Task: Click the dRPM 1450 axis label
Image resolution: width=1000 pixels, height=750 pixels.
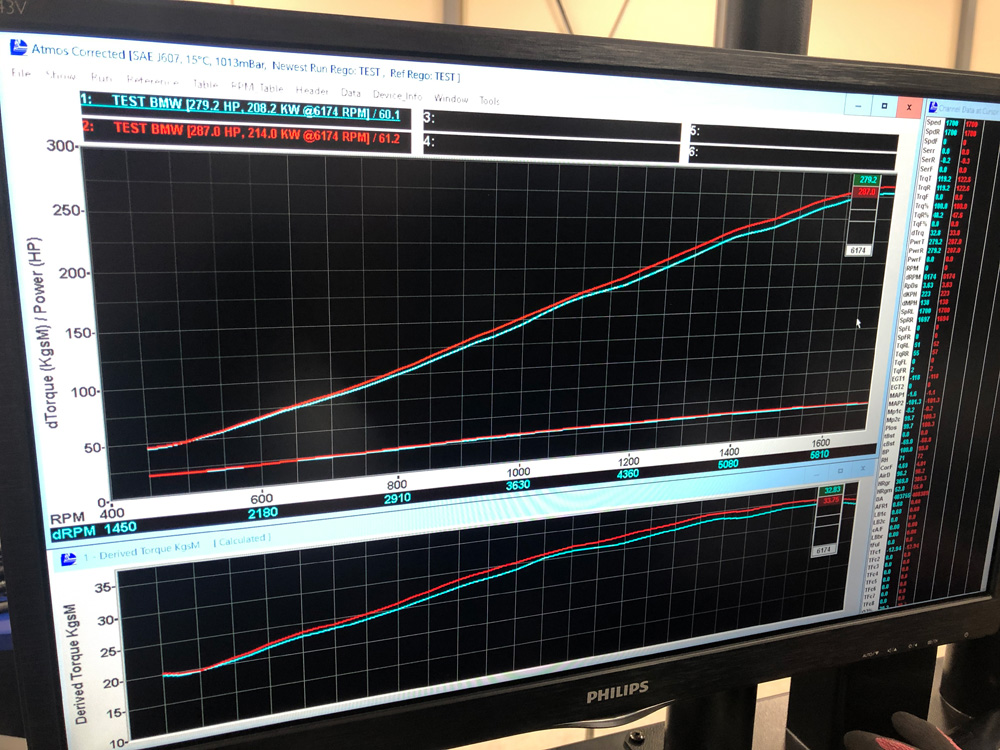Action: point(94,529)
